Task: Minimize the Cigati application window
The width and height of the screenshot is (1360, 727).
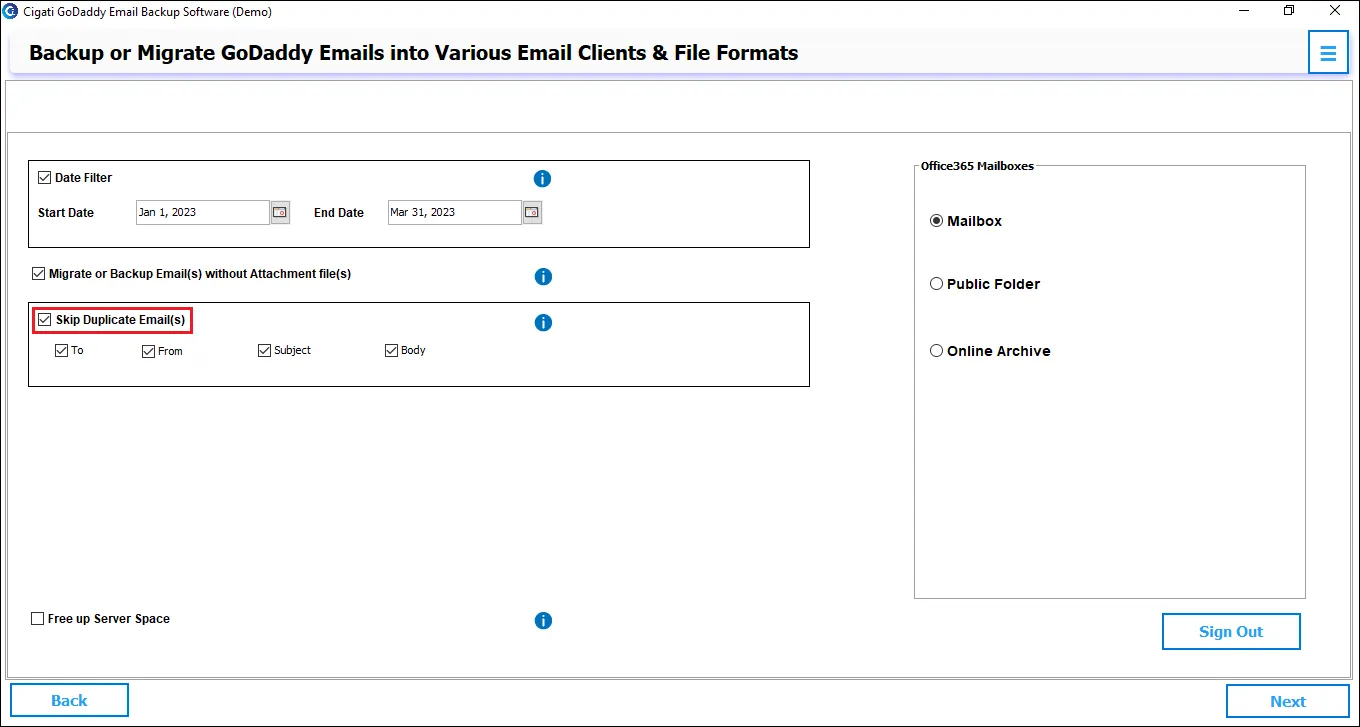Action: tap(1243, 11)
